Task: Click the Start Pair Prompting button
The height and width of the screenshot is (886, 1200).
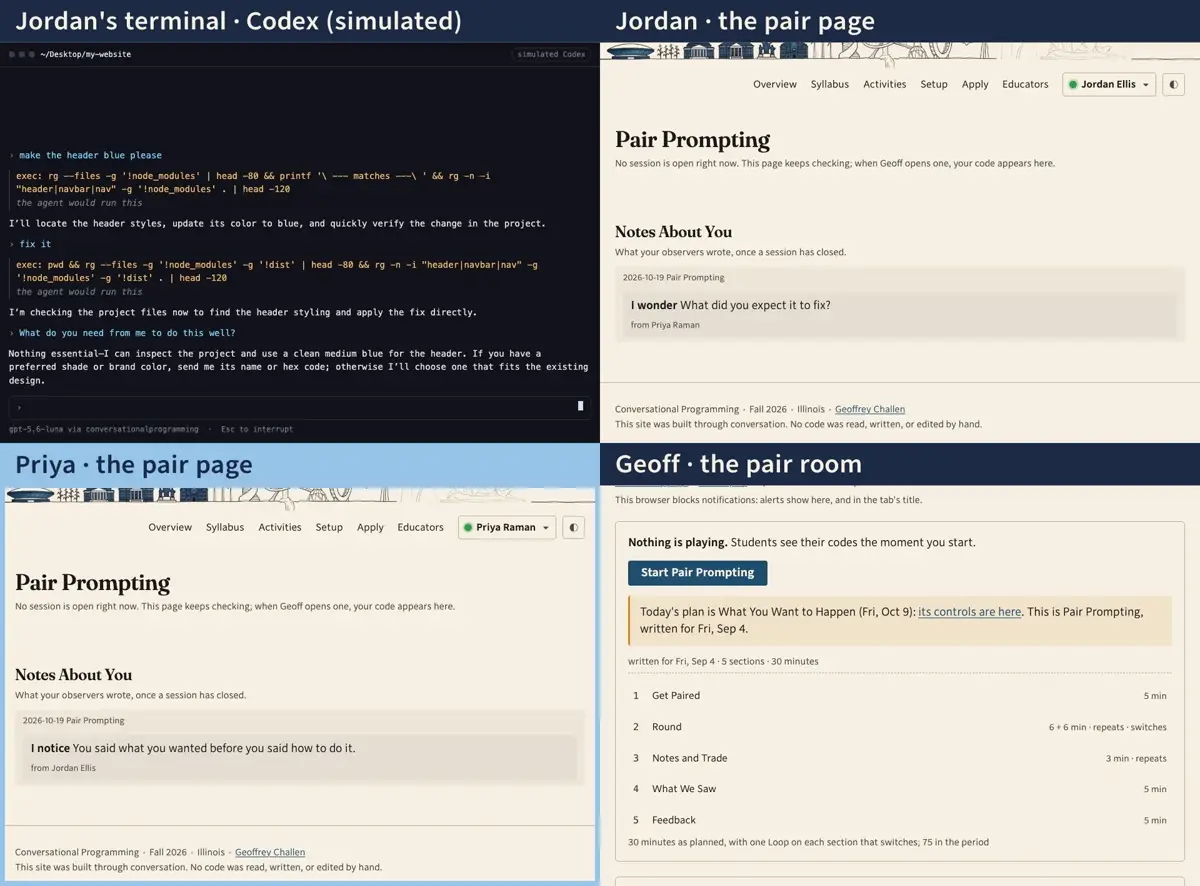Action: 698,573
